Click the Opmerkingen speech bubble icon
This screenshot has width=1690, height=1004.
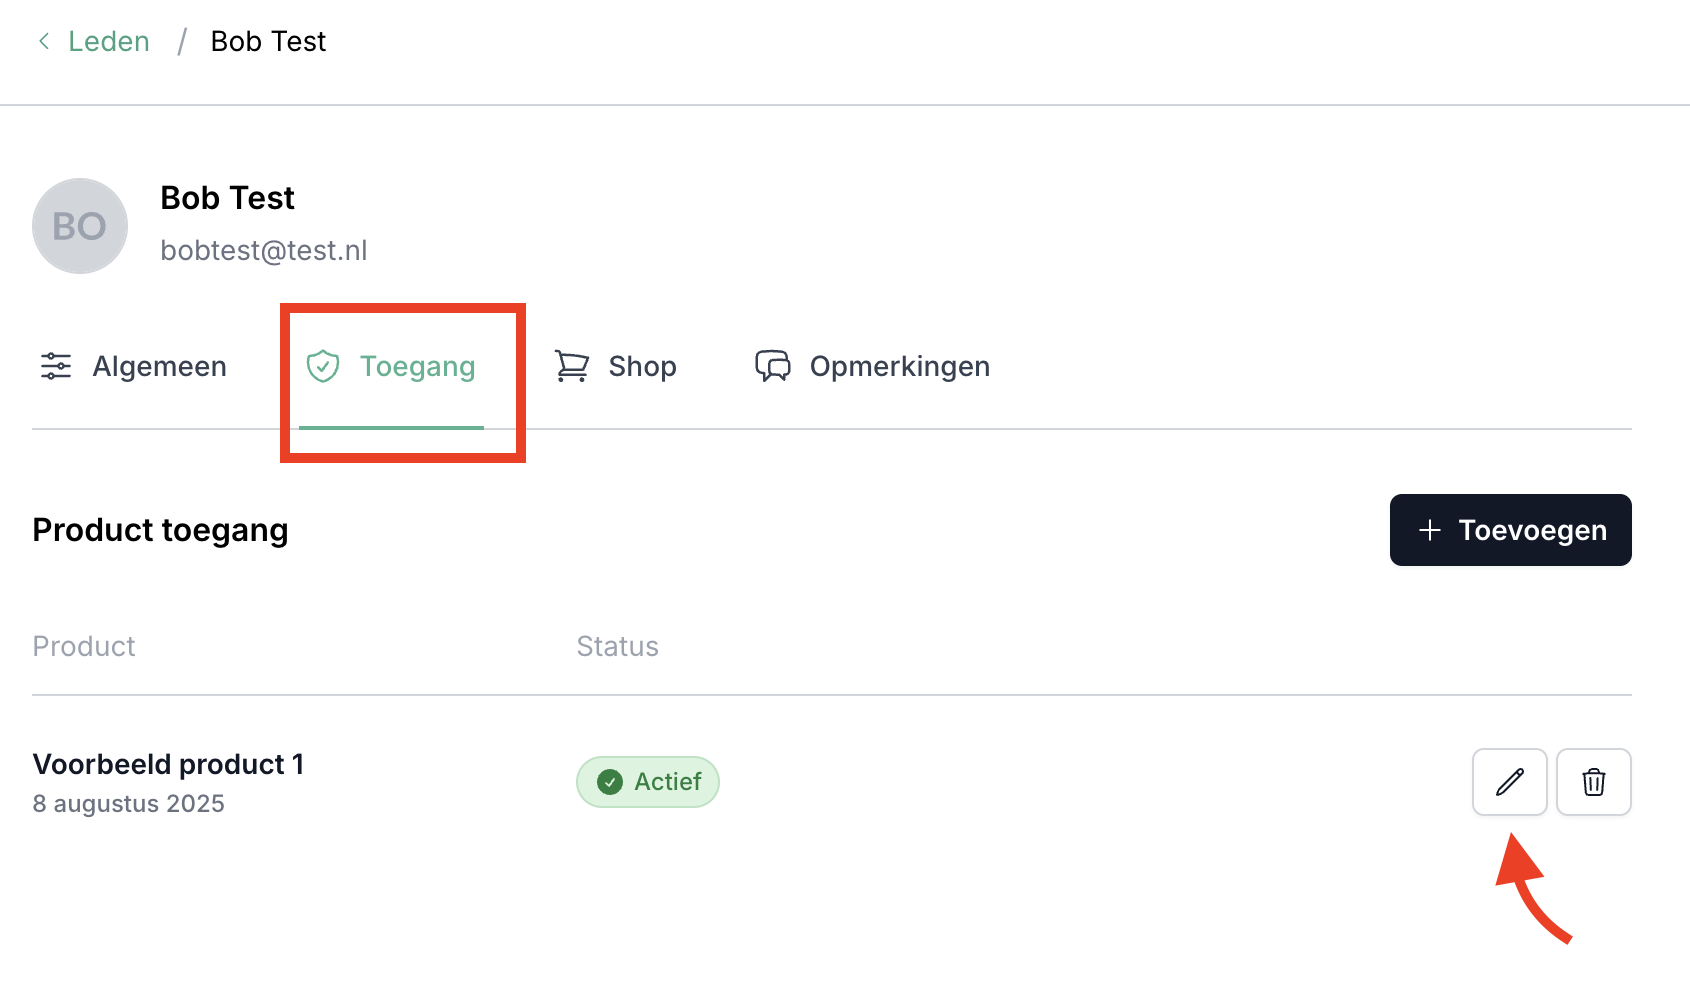pyautogui.click(x=773, y=366)
